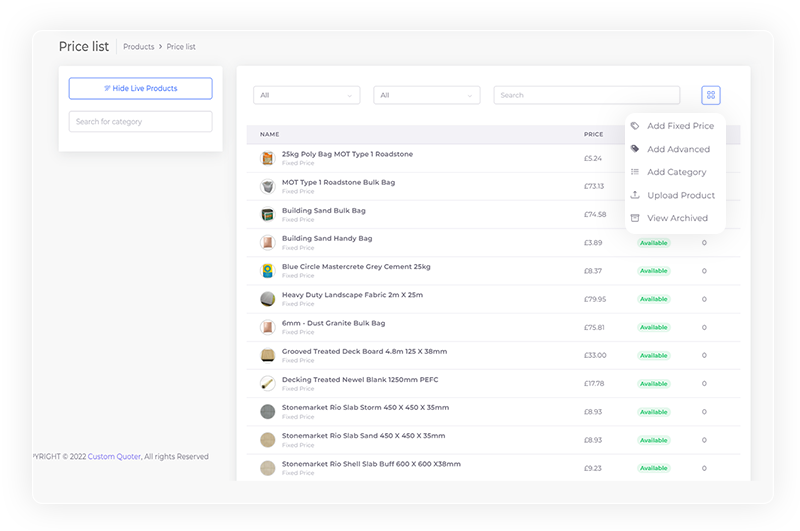Choose Upload Product from the menu
Image resolution: width=800 pixels, height=531 pixels.
pyautogui.click(x=681, y=195)
